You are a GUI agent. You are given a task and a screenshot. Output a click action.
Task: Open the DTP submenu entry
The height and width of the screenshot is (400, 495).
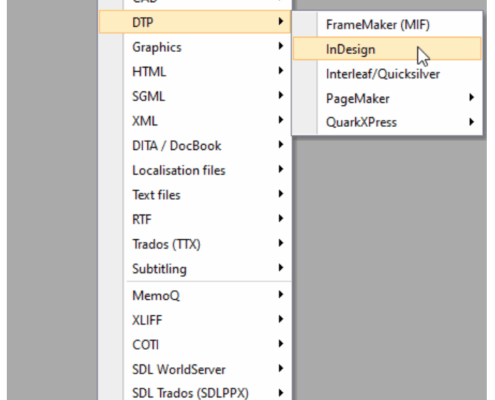point(195,22)
